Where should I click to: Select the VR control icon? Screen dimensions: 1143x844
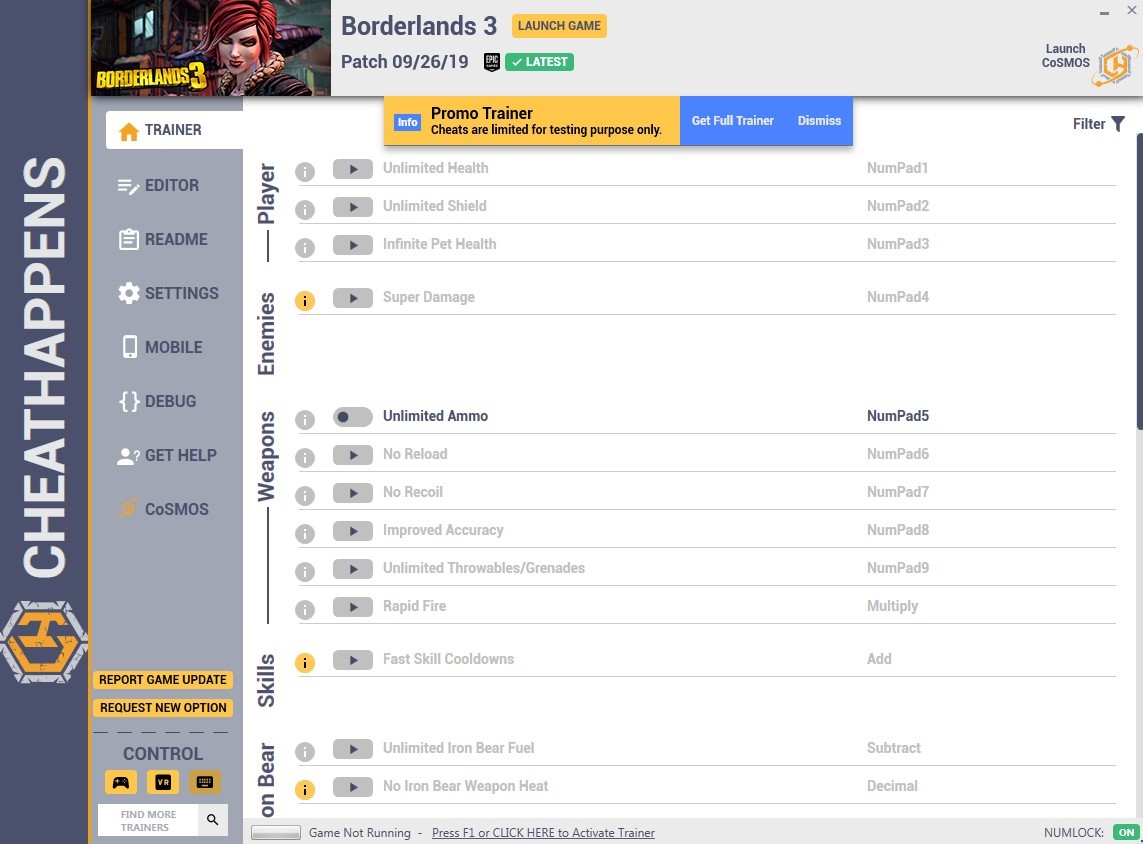coord(163,782)
